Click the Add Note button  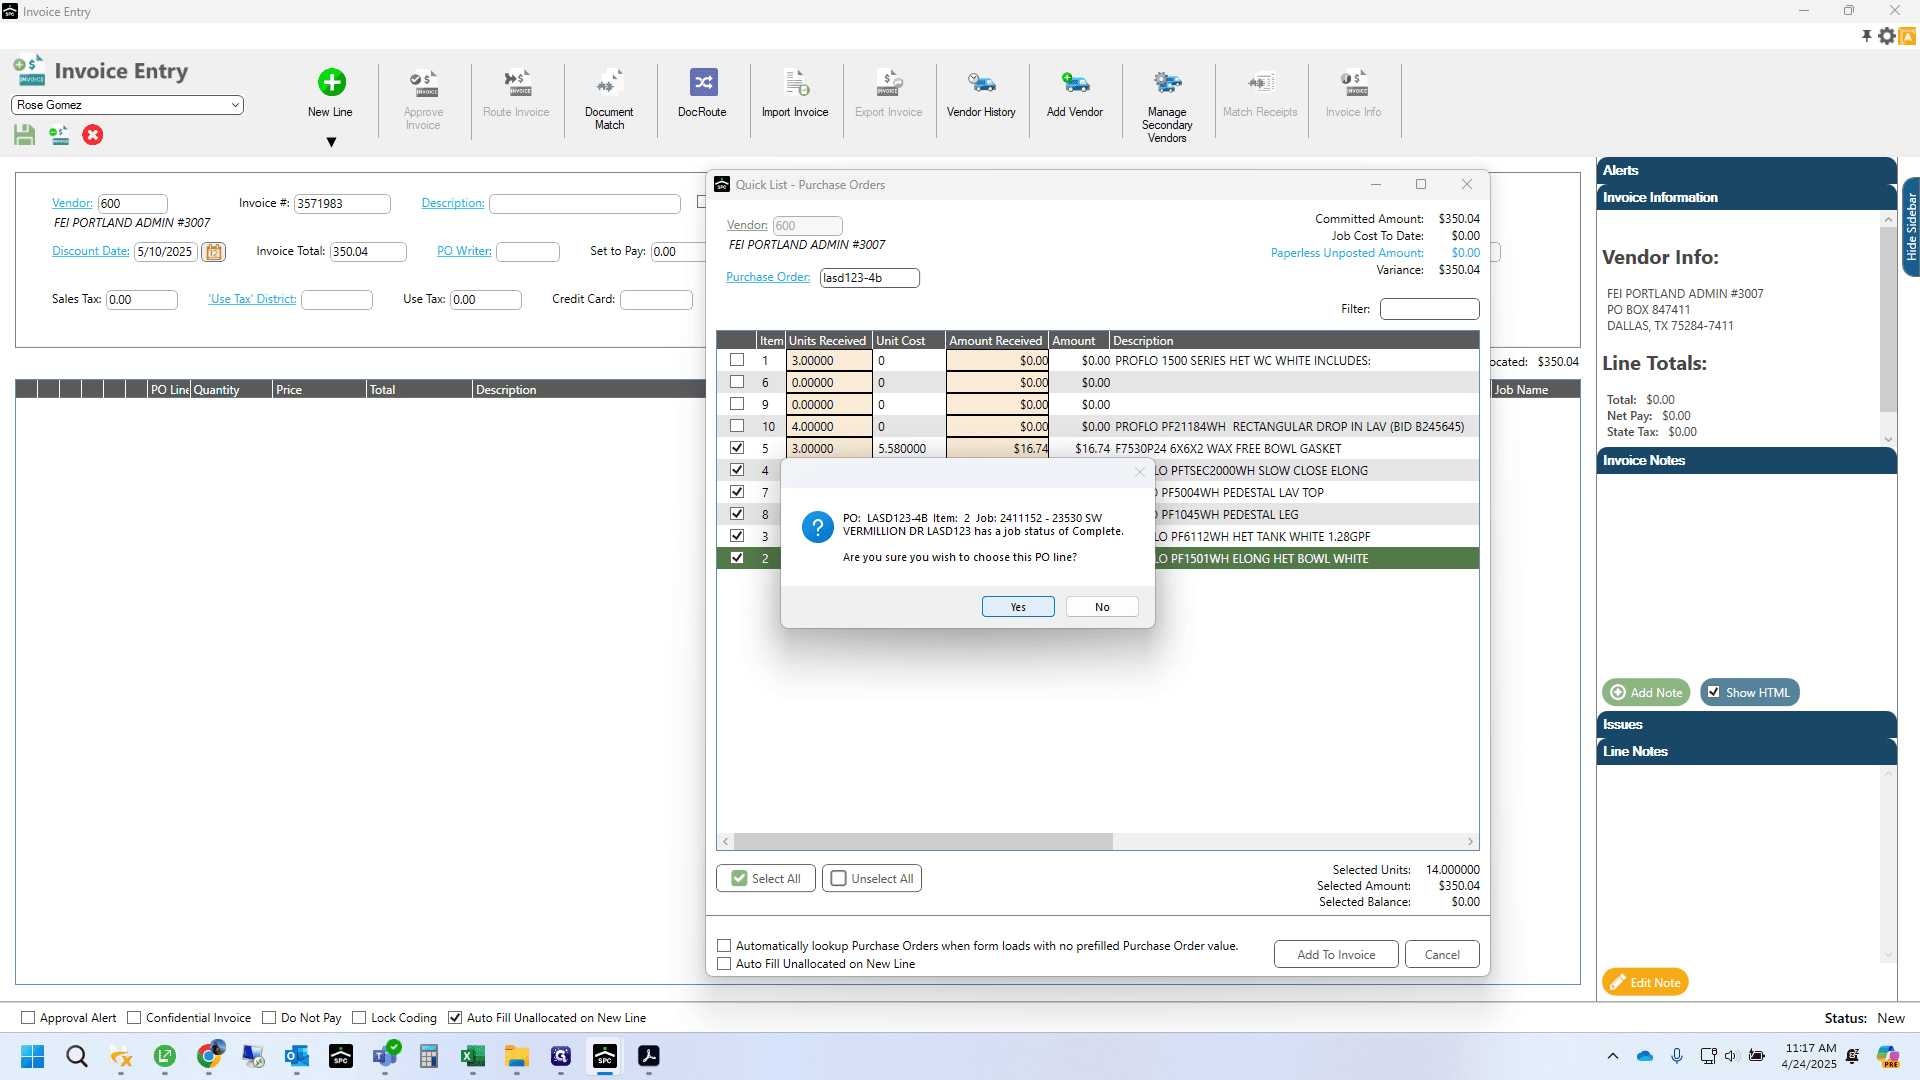(x=1646, y=693)
